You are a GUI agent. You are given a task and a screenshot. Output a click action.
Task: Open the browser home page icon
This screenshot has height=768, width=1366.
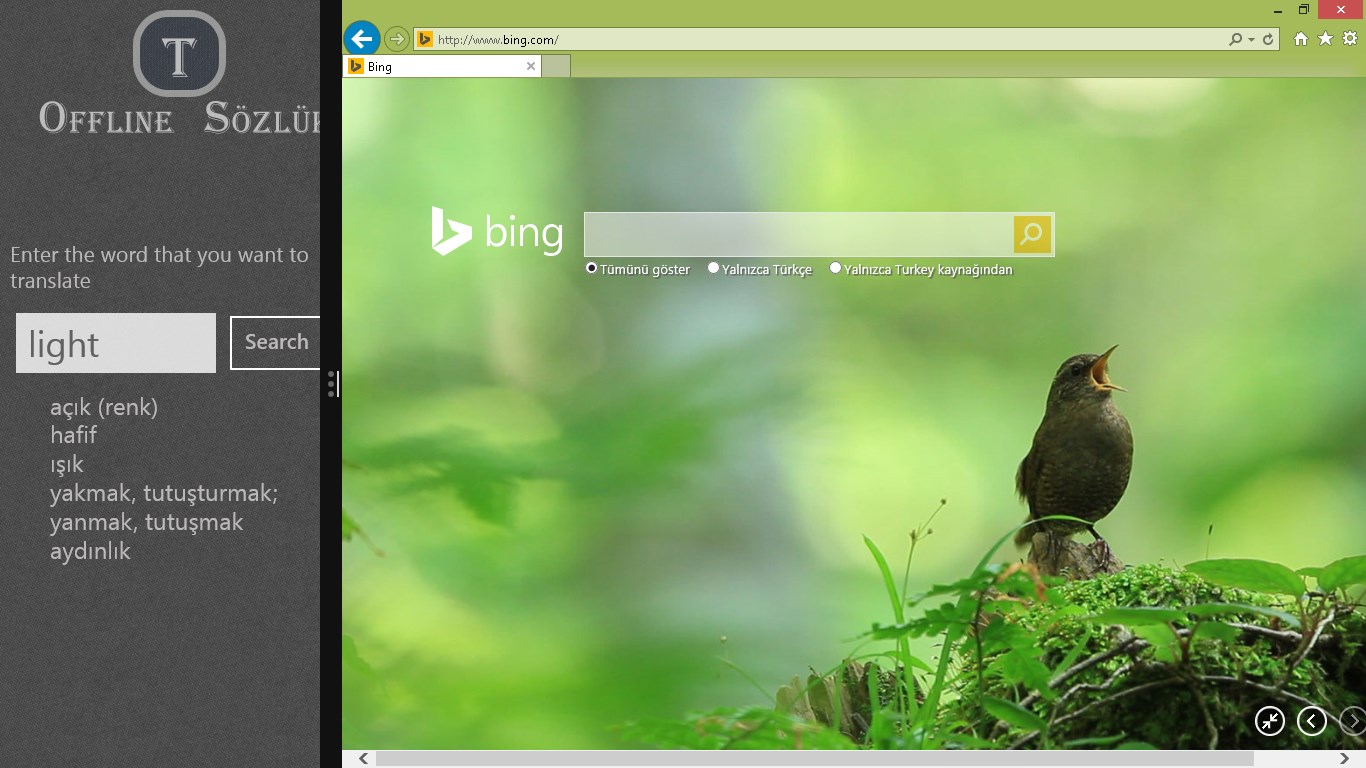1301,39
